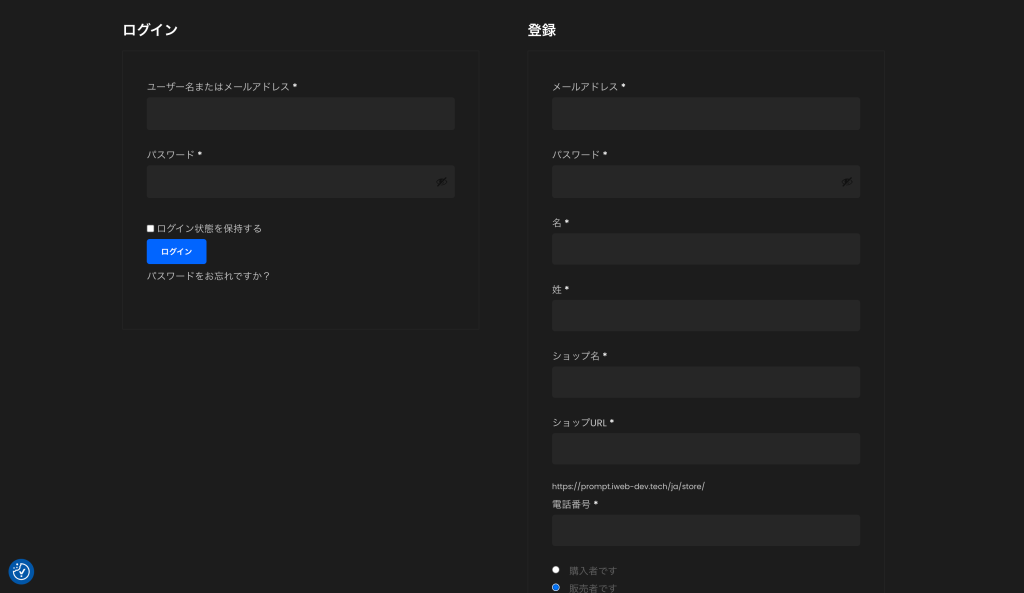Select the 販売者です radio button
Screen dimensions: 1024x593
point(556,587)
